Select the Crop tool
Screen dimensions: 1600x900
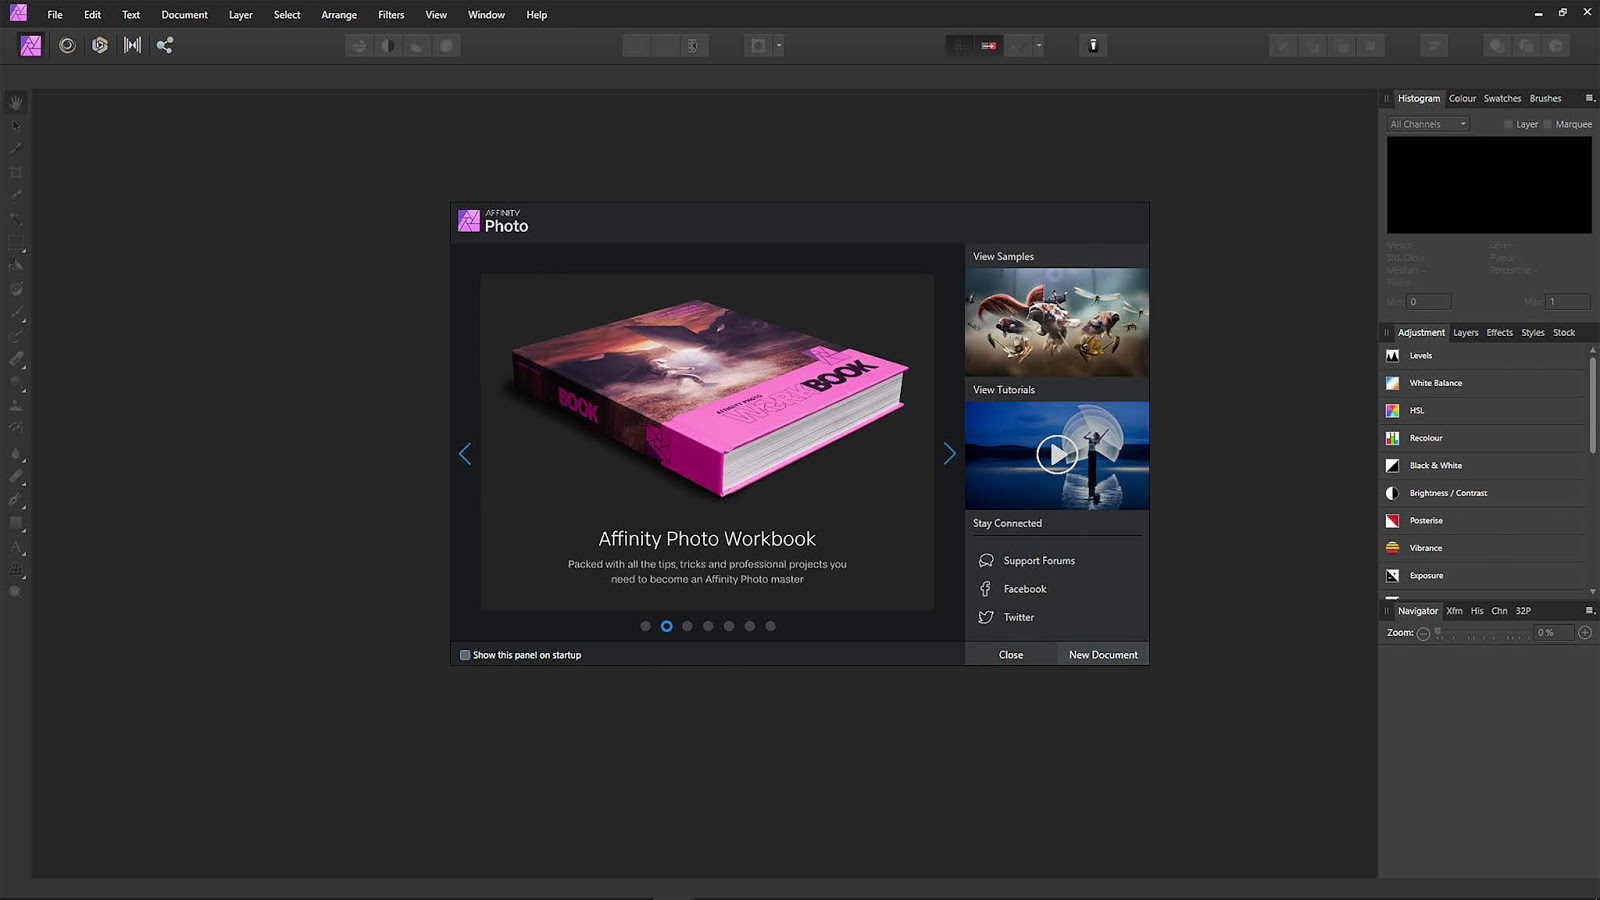16,172
